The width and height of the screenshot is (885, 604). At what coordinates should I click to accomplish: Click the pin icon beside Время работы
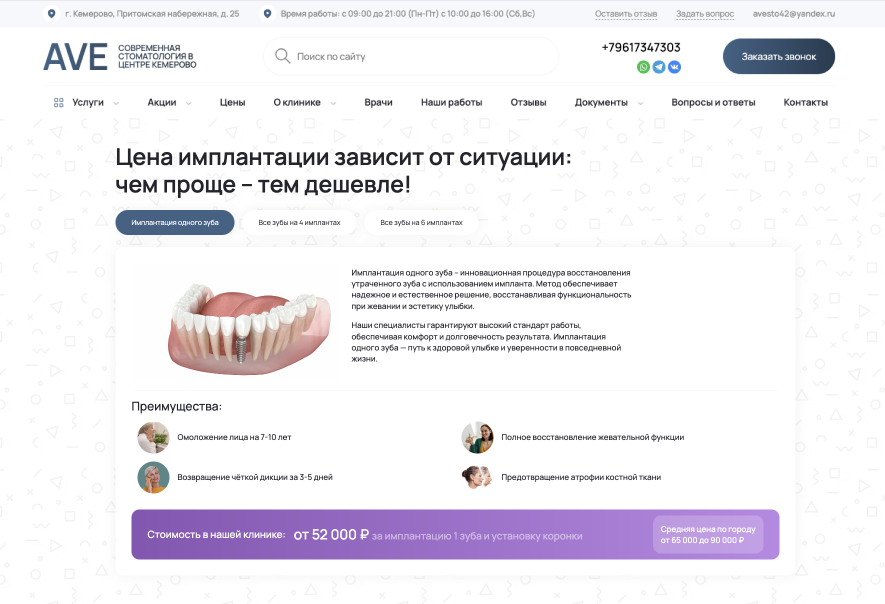pyautogui.click(x=267, y=14)
